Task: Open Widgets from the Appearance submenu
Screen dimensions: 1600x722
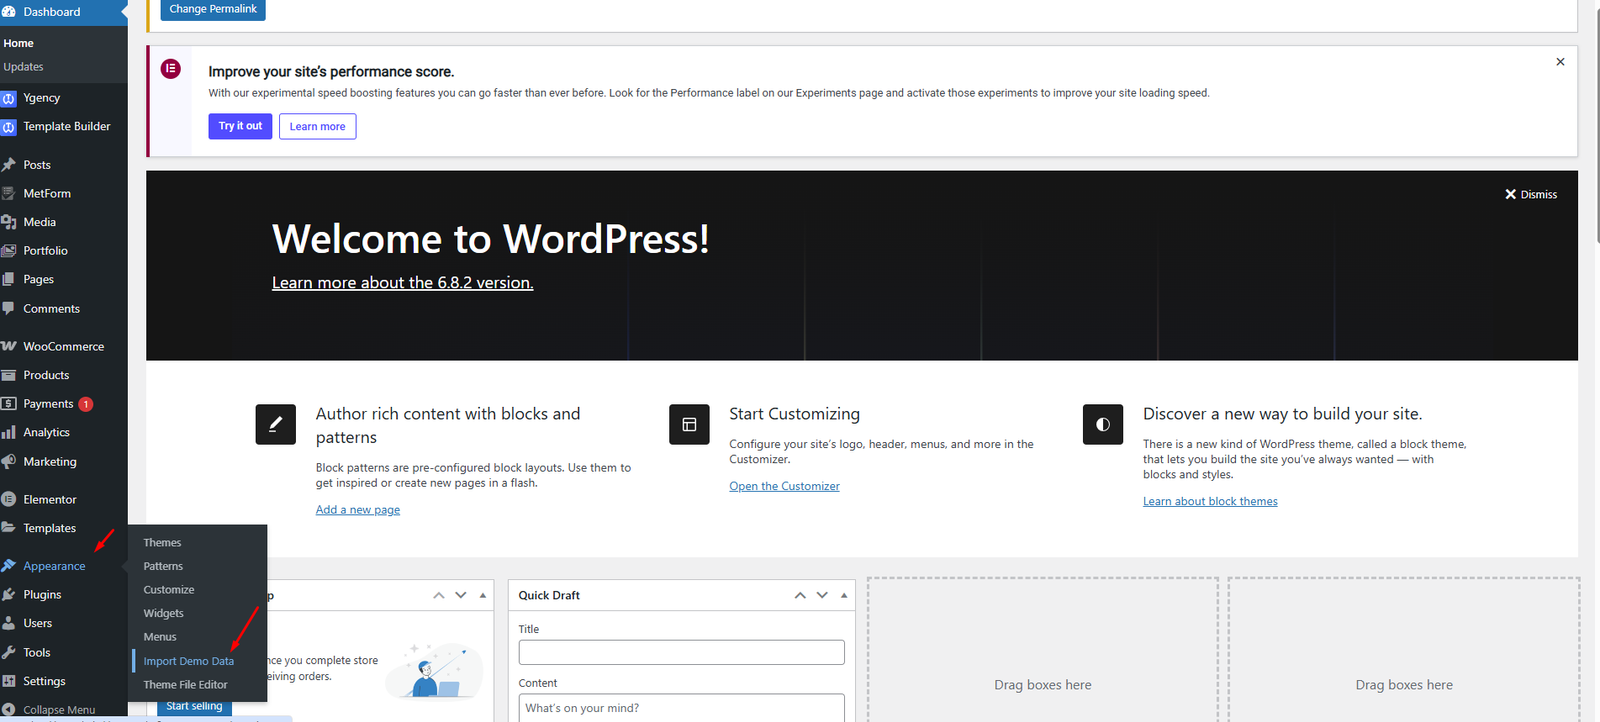Action: (163, 613)
